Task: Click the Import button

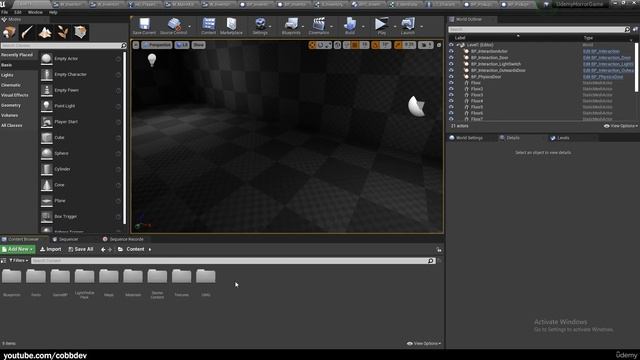Action: pyautogui.click(x=51, y=249)
